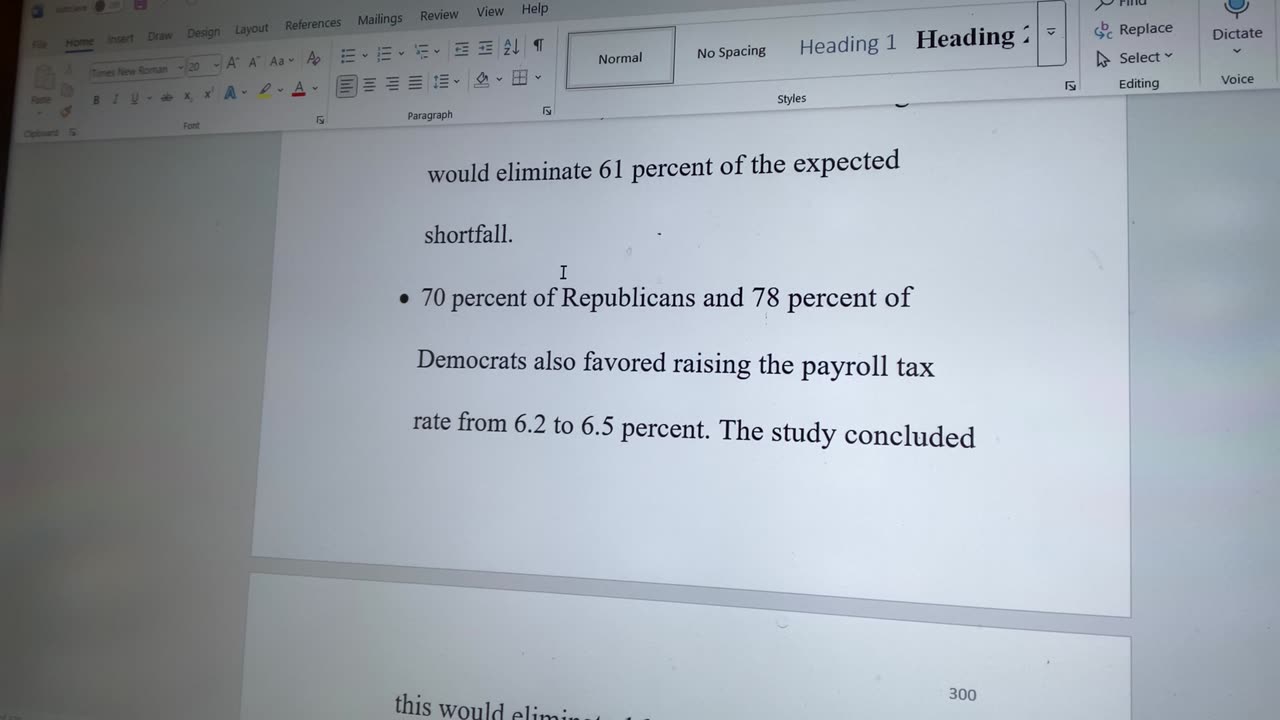Click the Paste clipboard icon

point(43,78)
